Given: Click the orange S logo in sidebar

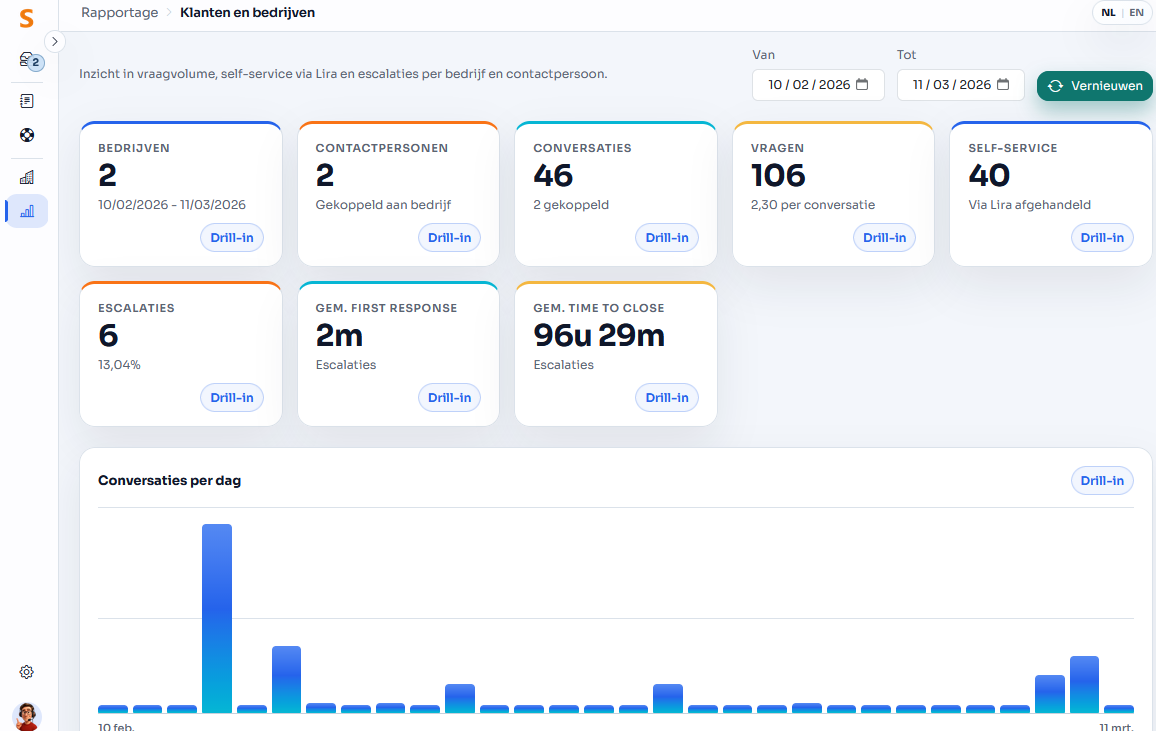Looking at the screenshot, I should point(27,18).
